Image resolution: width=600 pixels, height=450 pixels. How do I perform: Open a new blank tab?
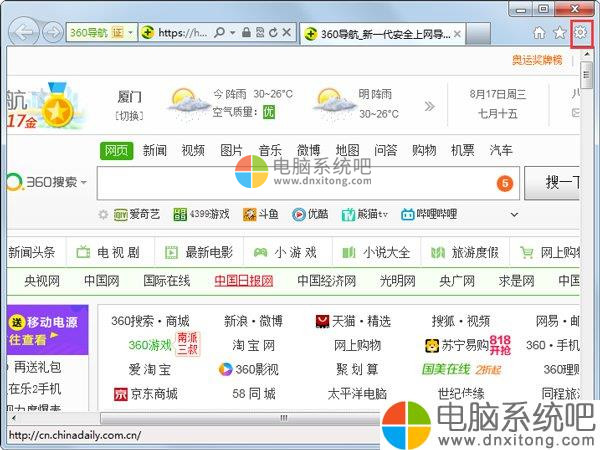(x=478, y=33)
